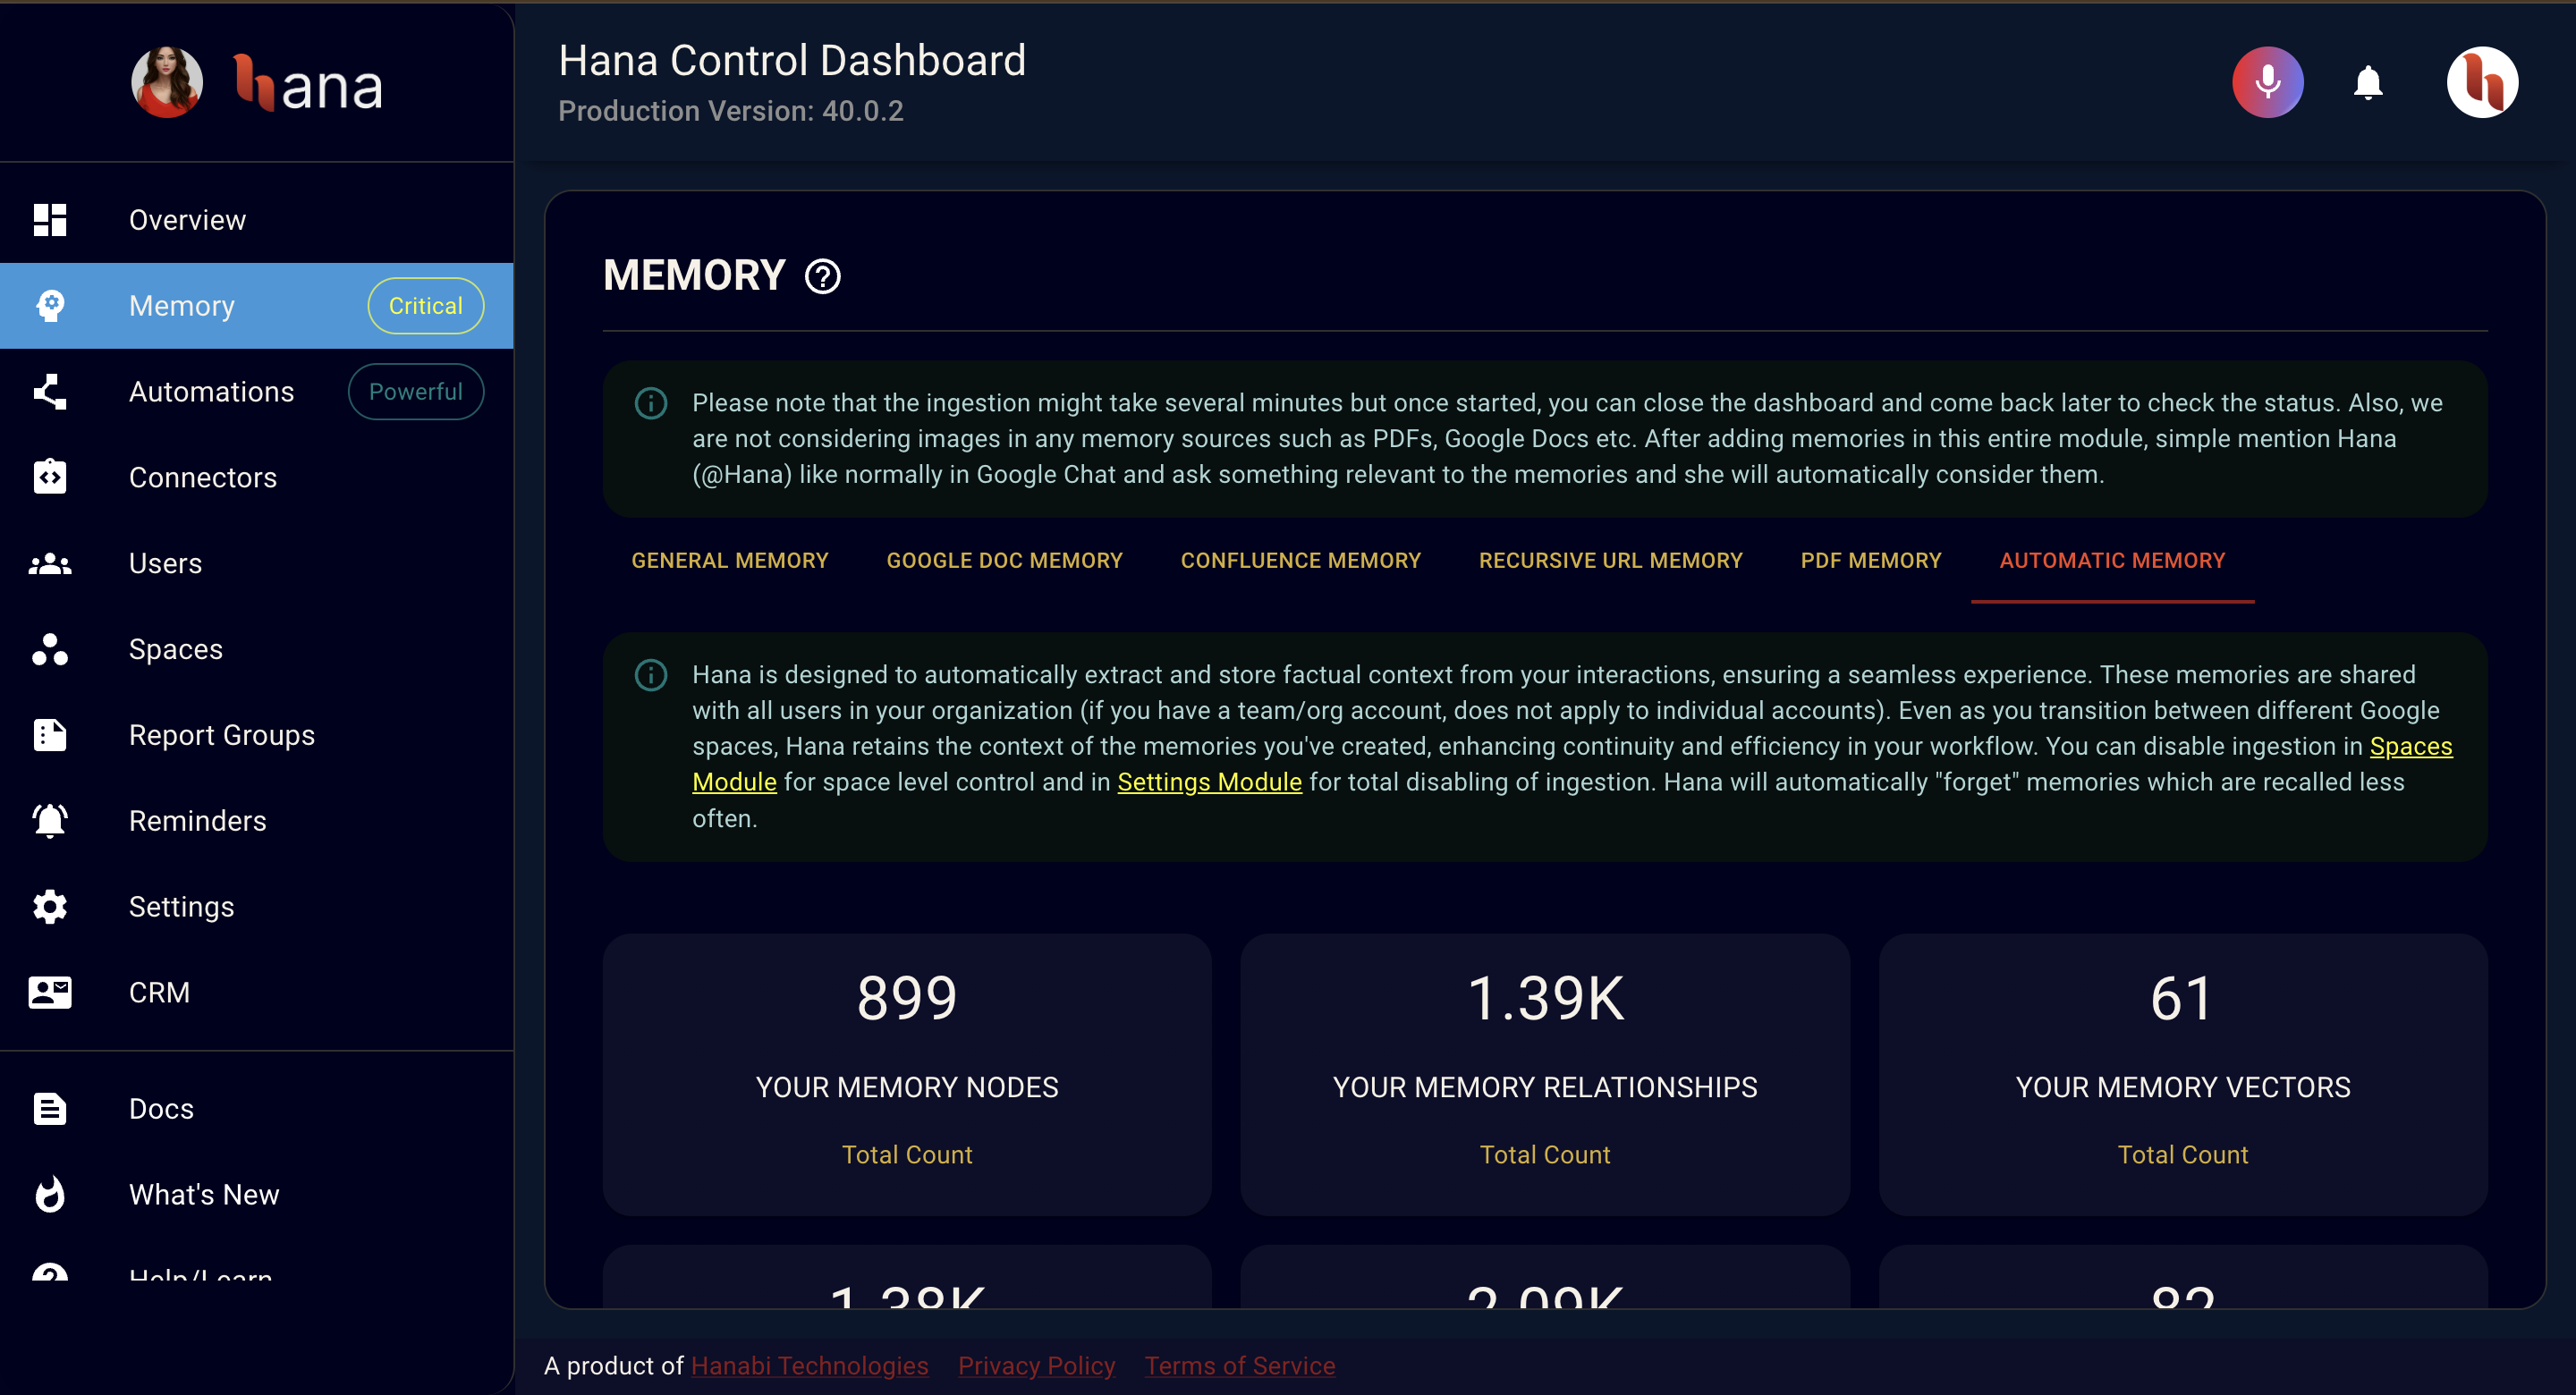Image resolution: width=2576 pixels, height=1395 pixels.
Task: Open What's New
Action: tap(257, 1195)
